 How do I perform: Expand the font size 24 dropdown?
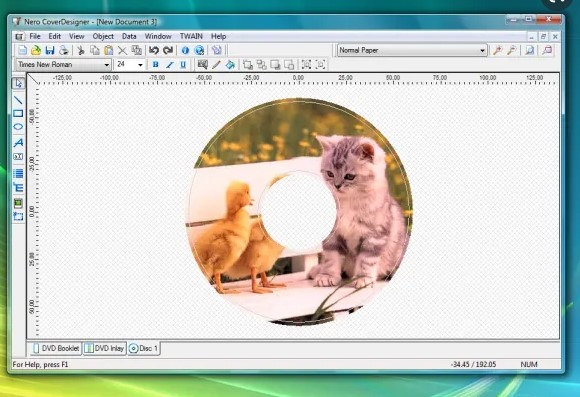(130, 65)
